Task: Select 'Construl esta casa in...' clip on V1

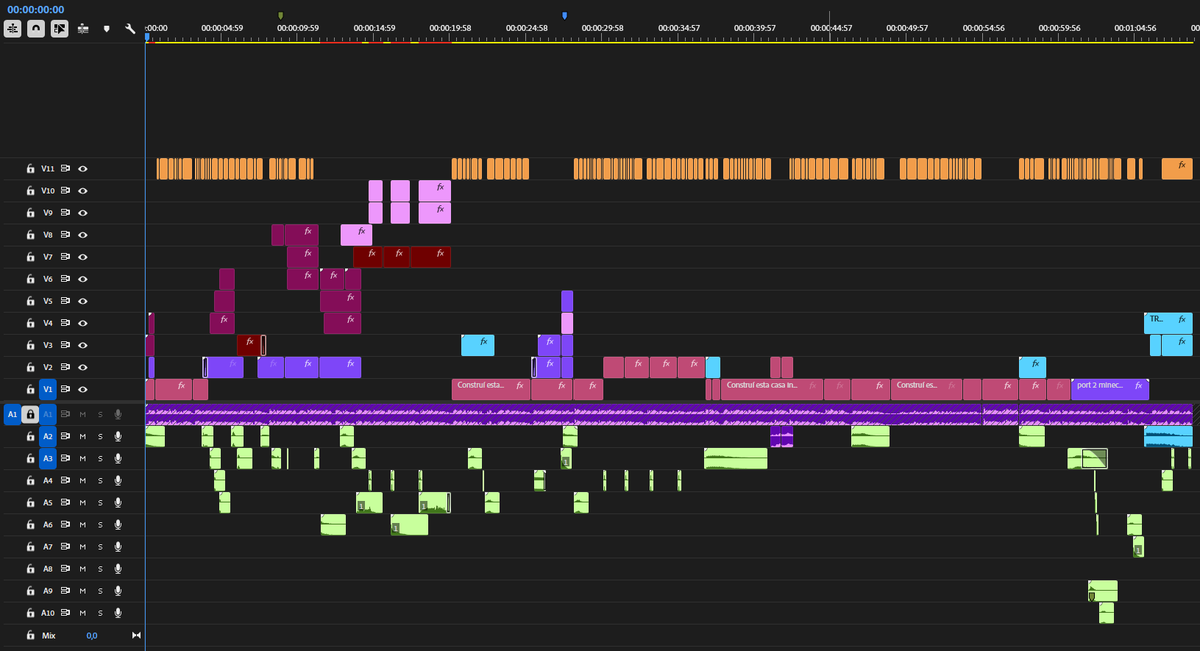Action: point(770,389)
